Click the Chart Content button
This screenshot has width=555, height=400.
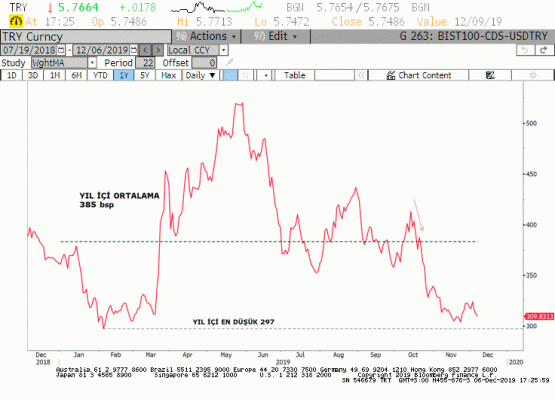click(x=419, y=75)
